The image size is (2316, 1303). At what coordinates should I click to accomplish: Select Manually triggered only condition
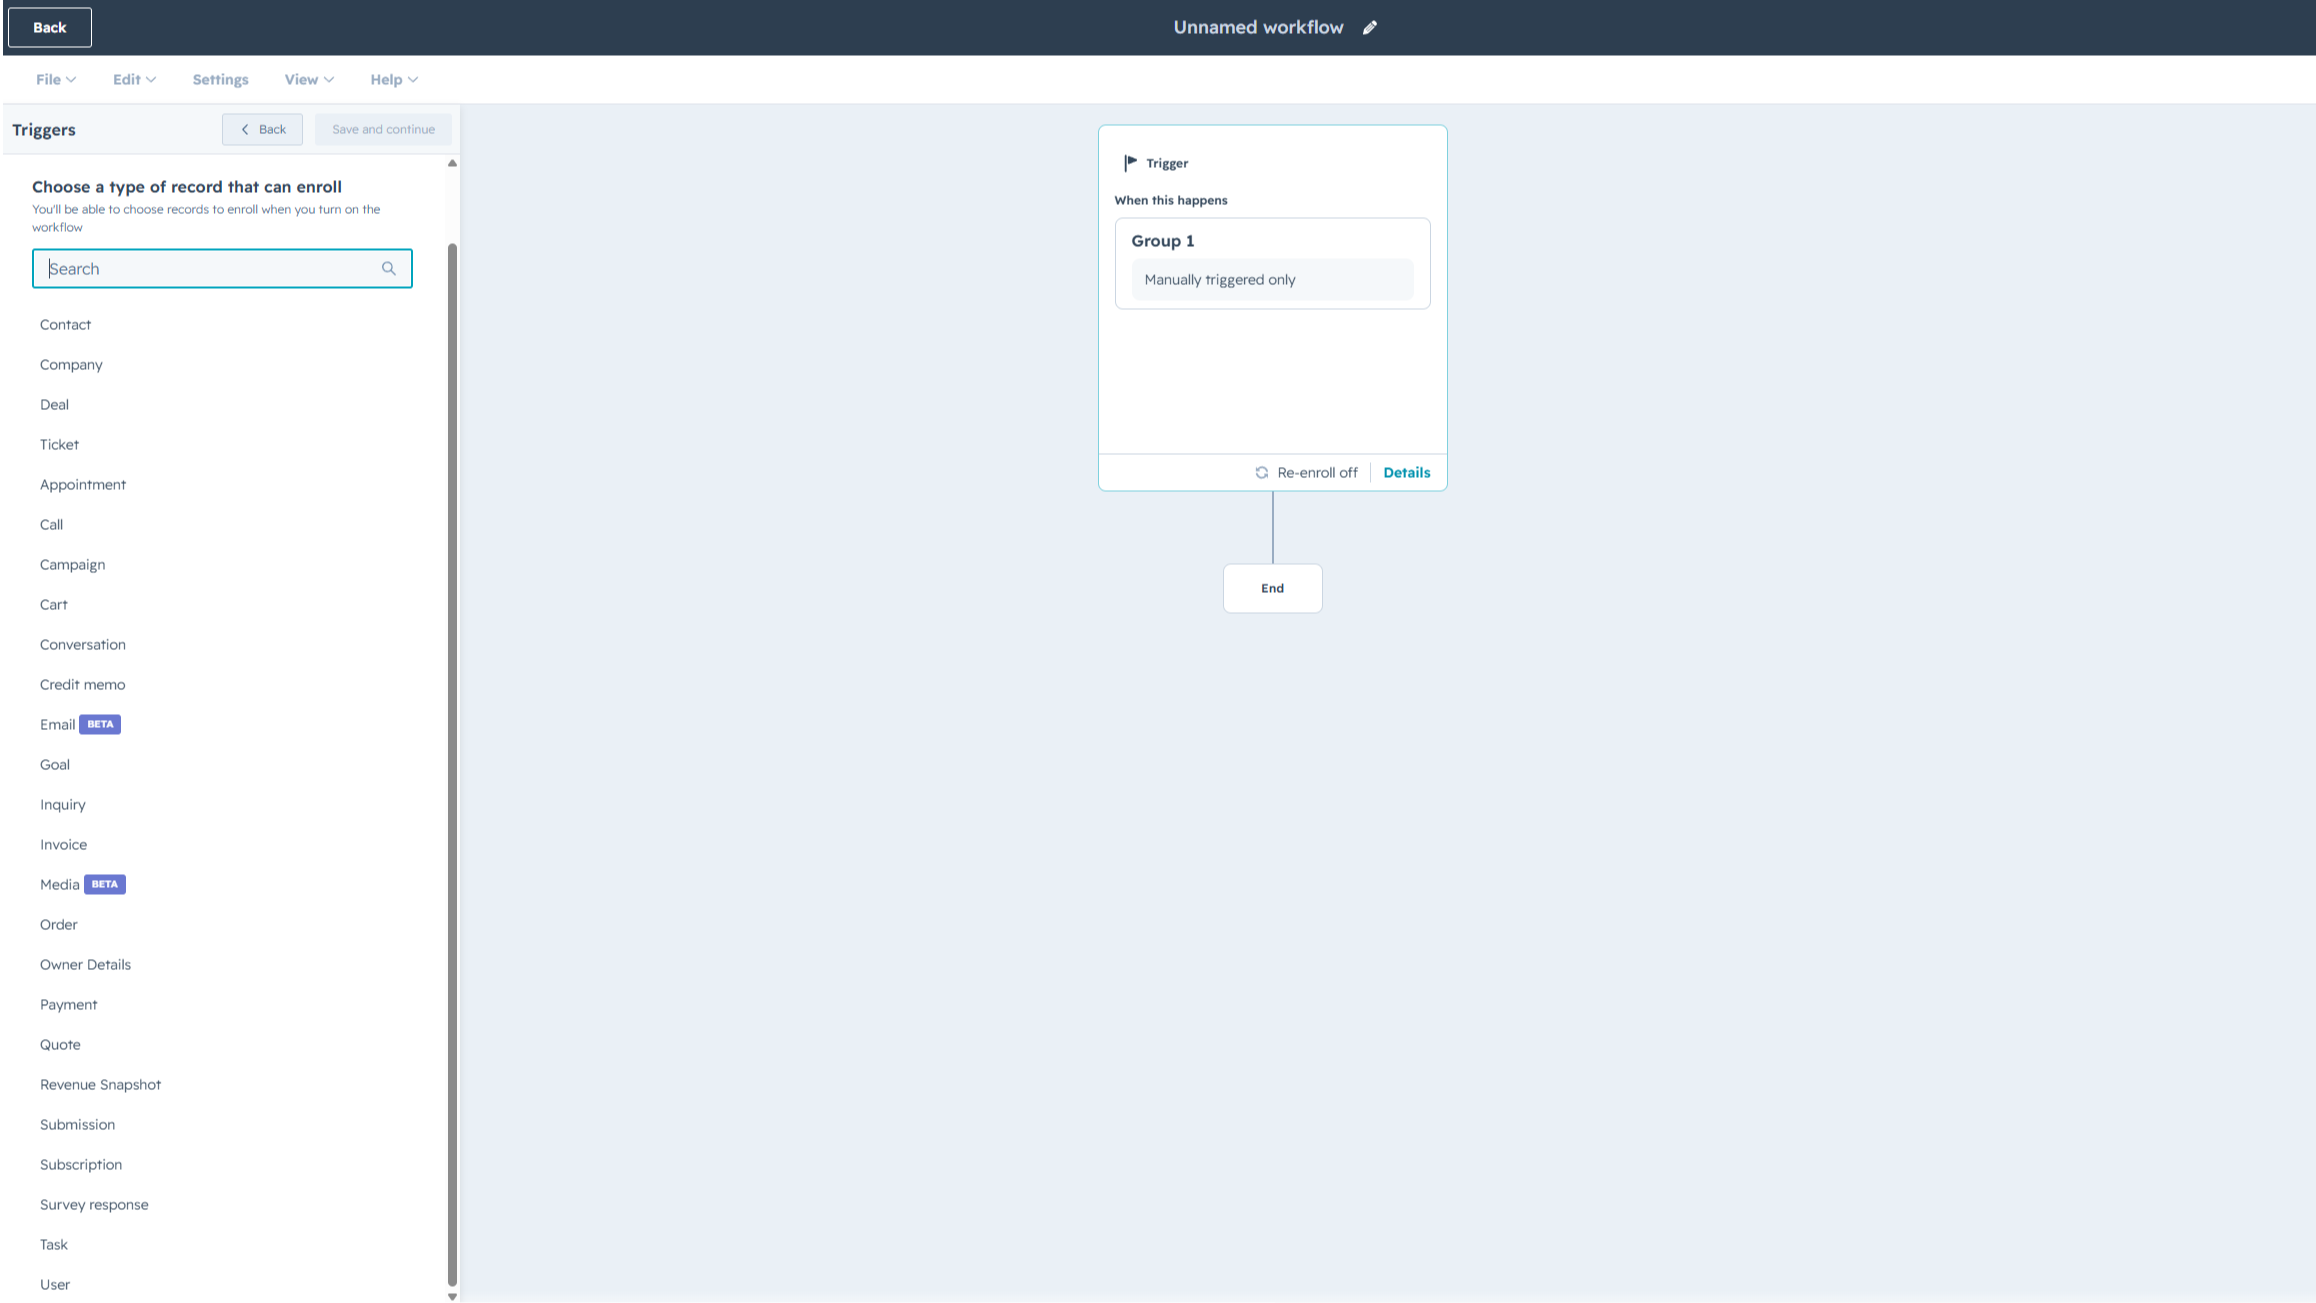tap(1272, 279)
